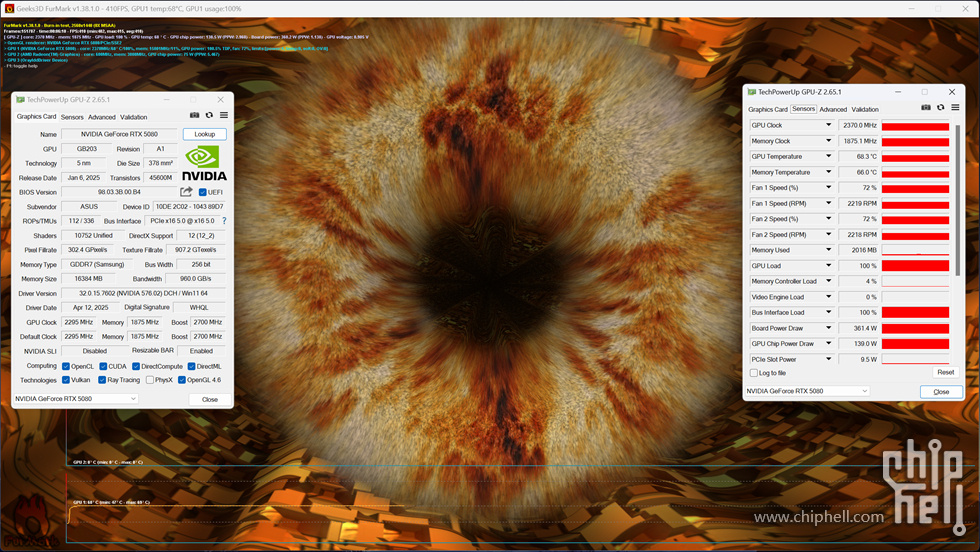The width and height of the screenshot is (980, 552).
Task: Open hamburger menu in left GPU-Z window
Action: pyautogui.click(x=224, y=116)
